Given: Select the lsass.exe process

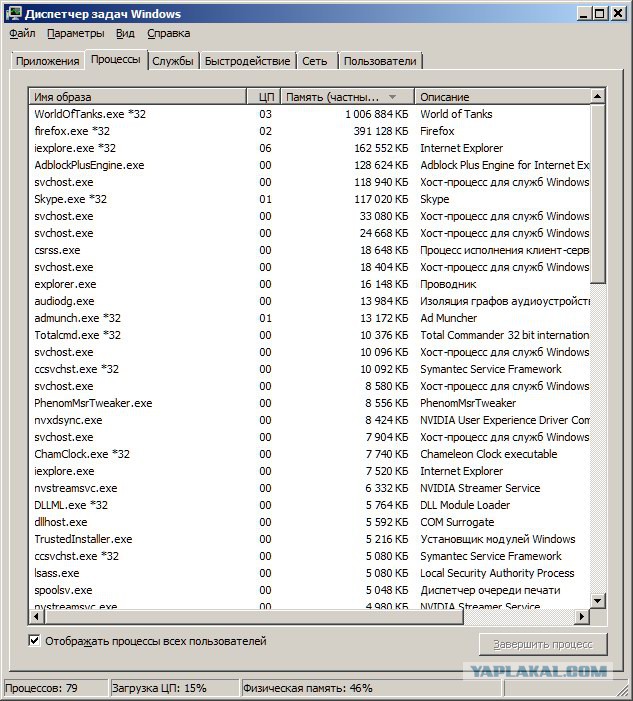Looking at the screenshot, I should [309, 573].
